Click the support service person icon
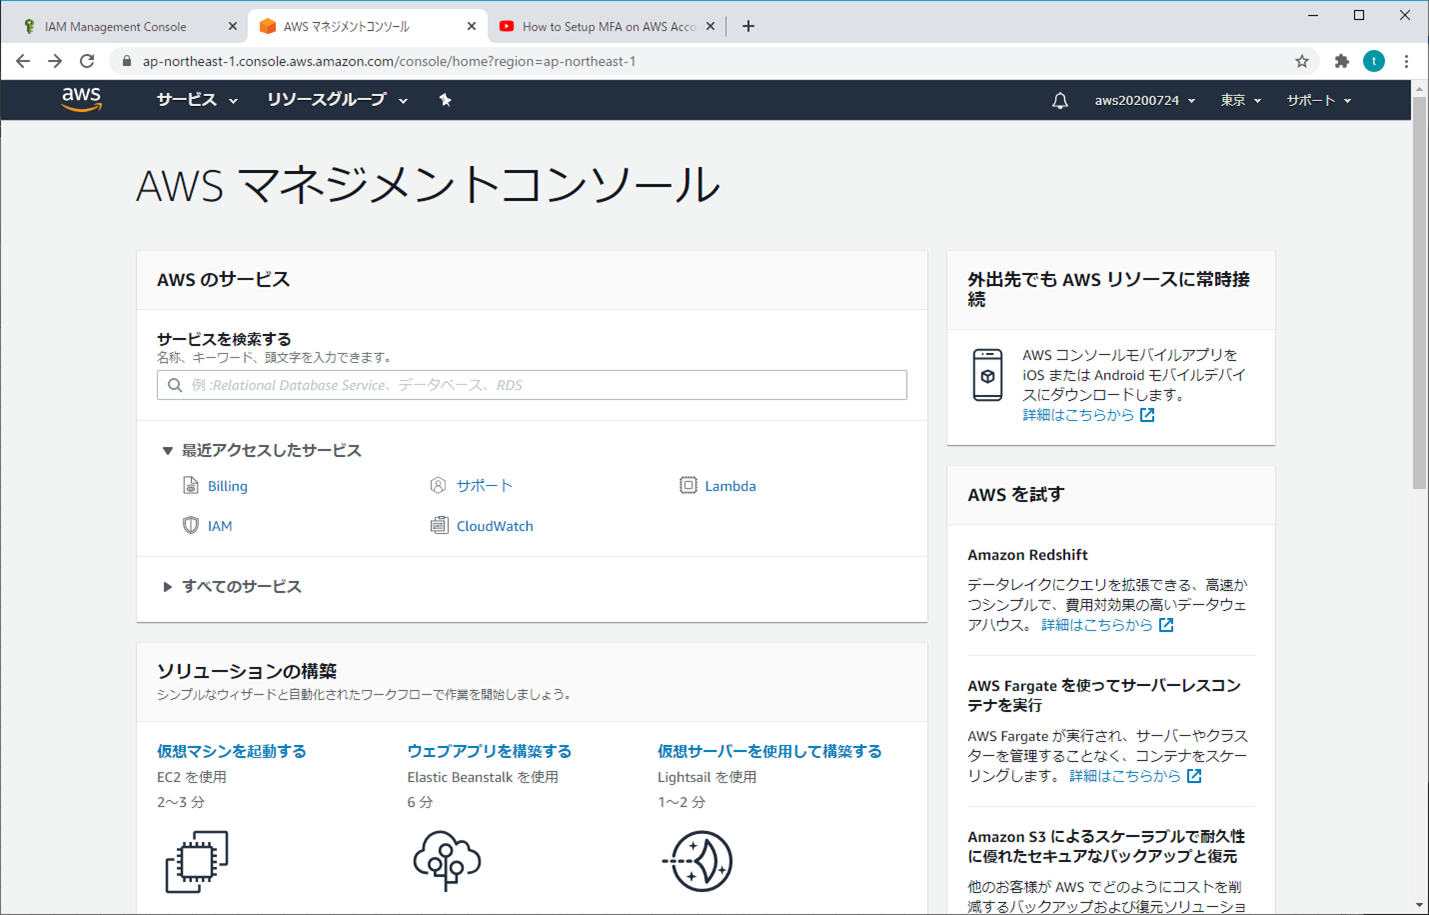 coord(438,485)
